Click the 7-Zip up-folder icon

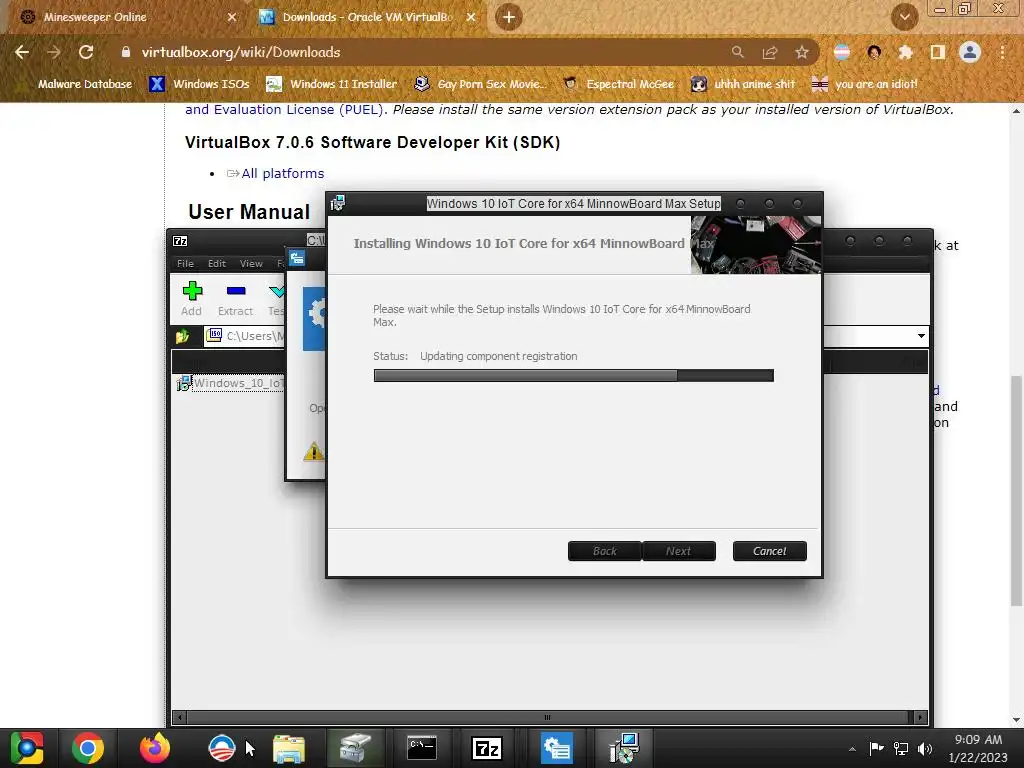(182, 336)
